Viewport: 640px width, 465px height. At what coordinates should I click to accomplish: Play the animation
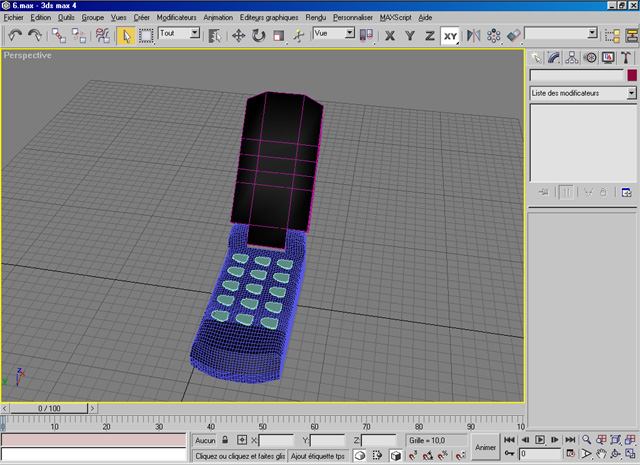[540, 440]
